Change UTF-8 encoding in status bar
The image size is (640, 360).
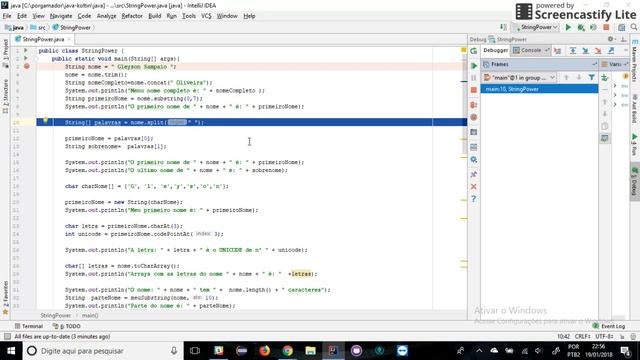pos(604,337)
